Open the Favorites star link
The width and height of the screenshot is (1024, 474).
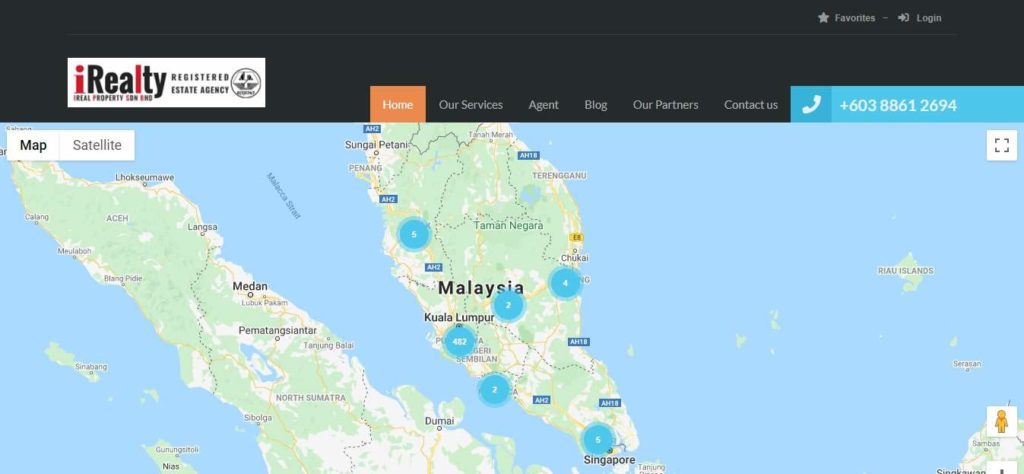click(x=846, y=18)
